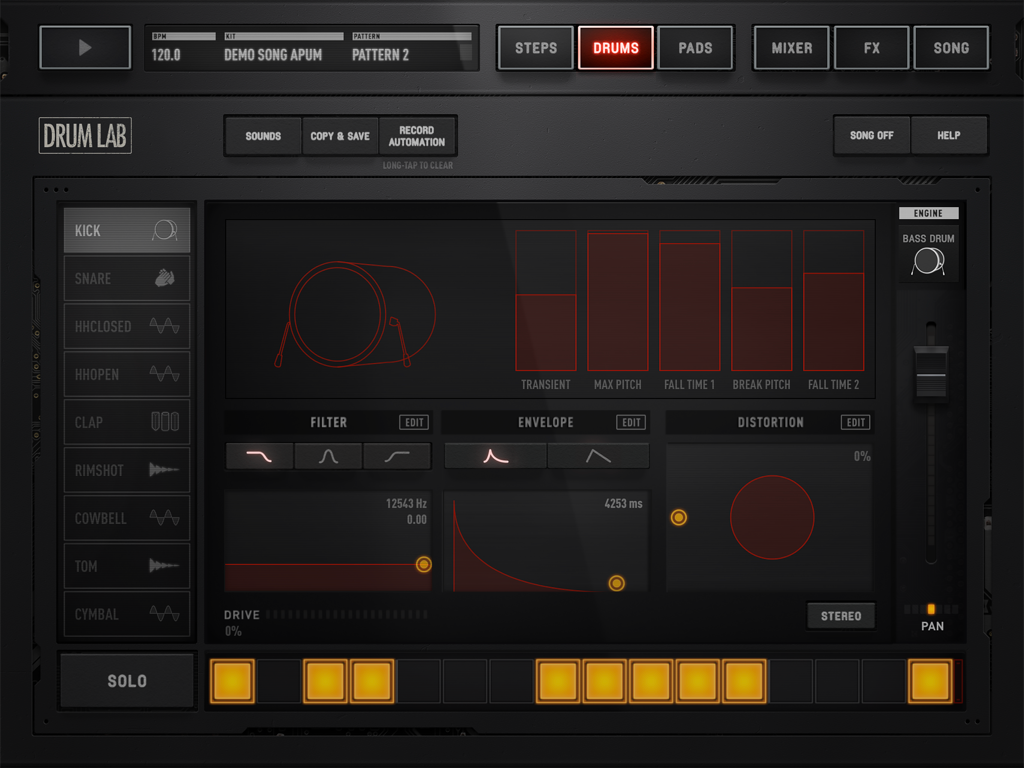This screenshot has width=1024, height=768.
Task: Open the SOUNDS browser
Action: coord(262,135)
